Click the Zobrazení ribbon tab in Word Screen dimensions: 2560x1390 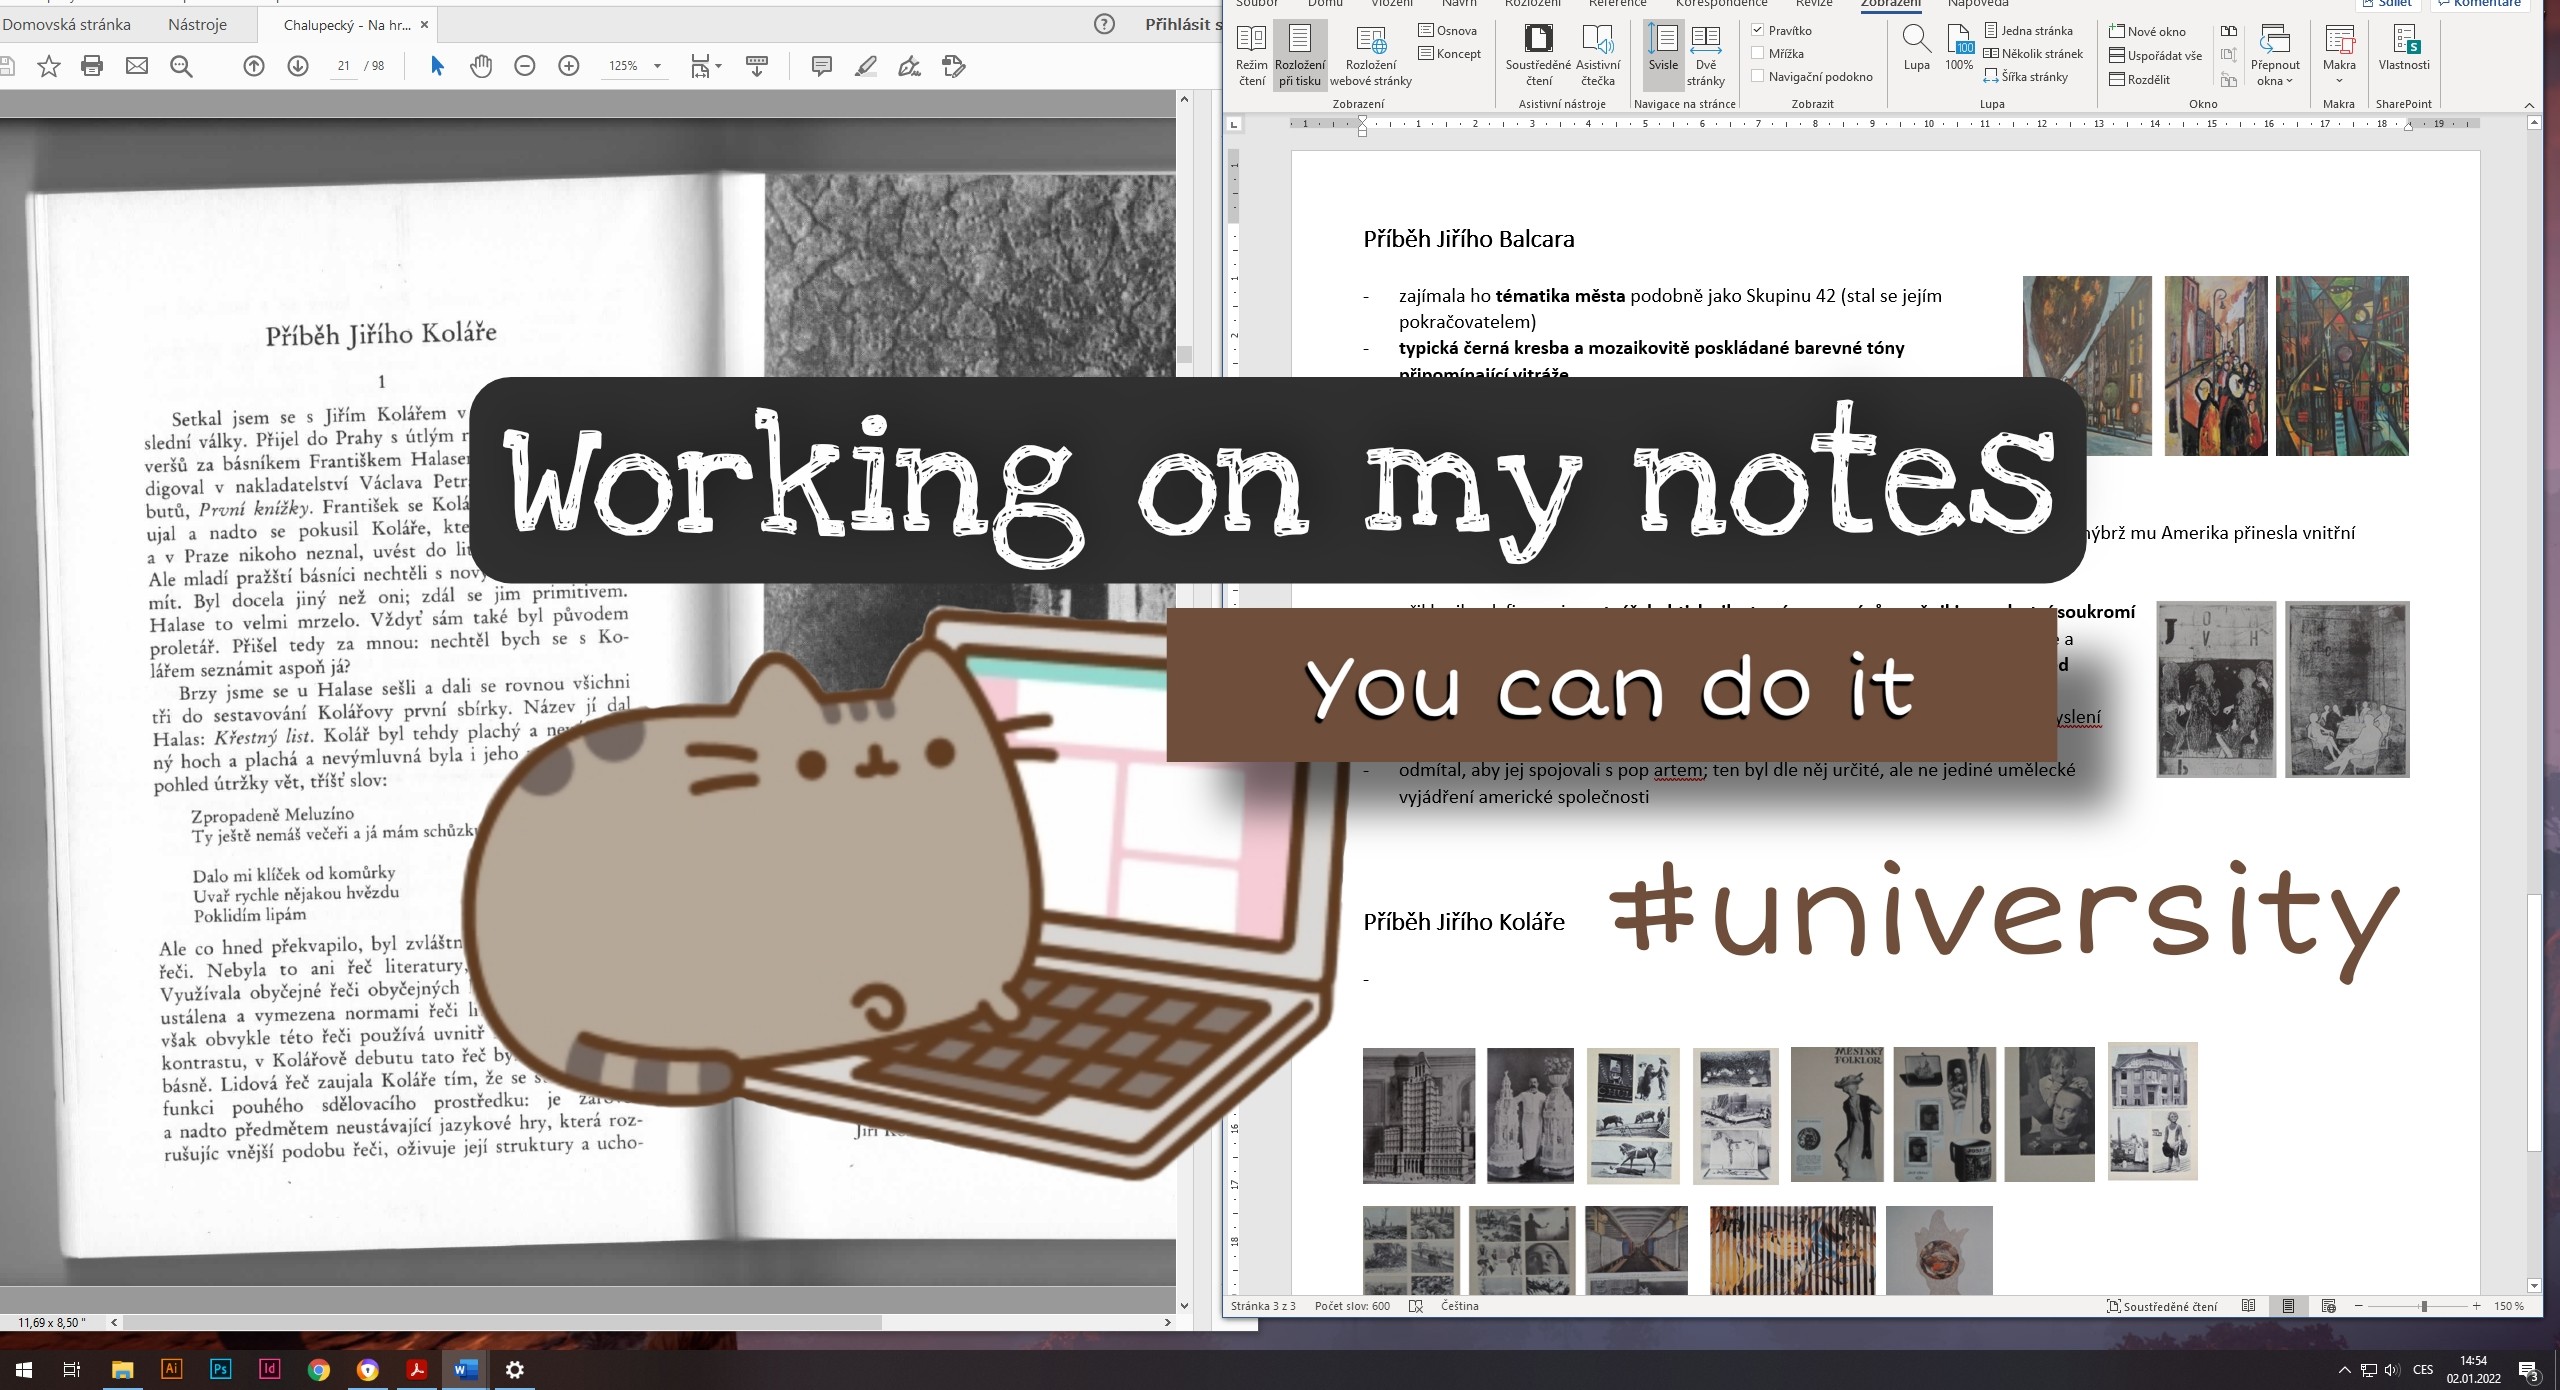pyautogui.click(x=1890, y=3)
